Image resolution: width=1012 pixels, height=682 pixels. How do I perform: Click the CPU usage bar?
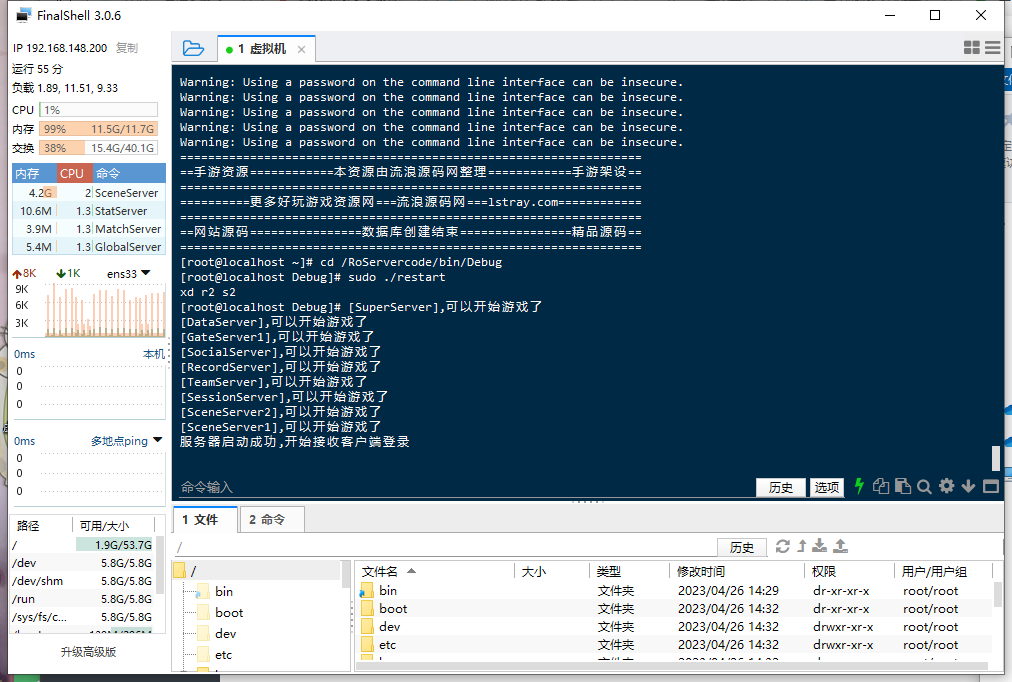(x=98, y=110)
